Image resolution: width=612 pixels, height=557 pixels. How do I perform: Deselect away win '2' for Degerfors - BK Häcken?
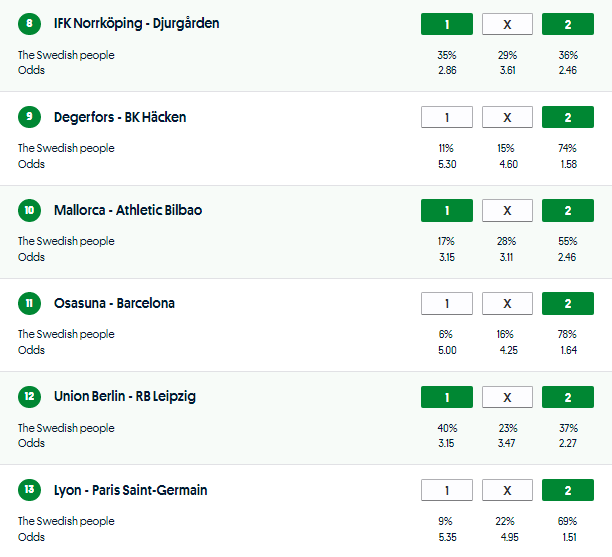pos(567,118)
